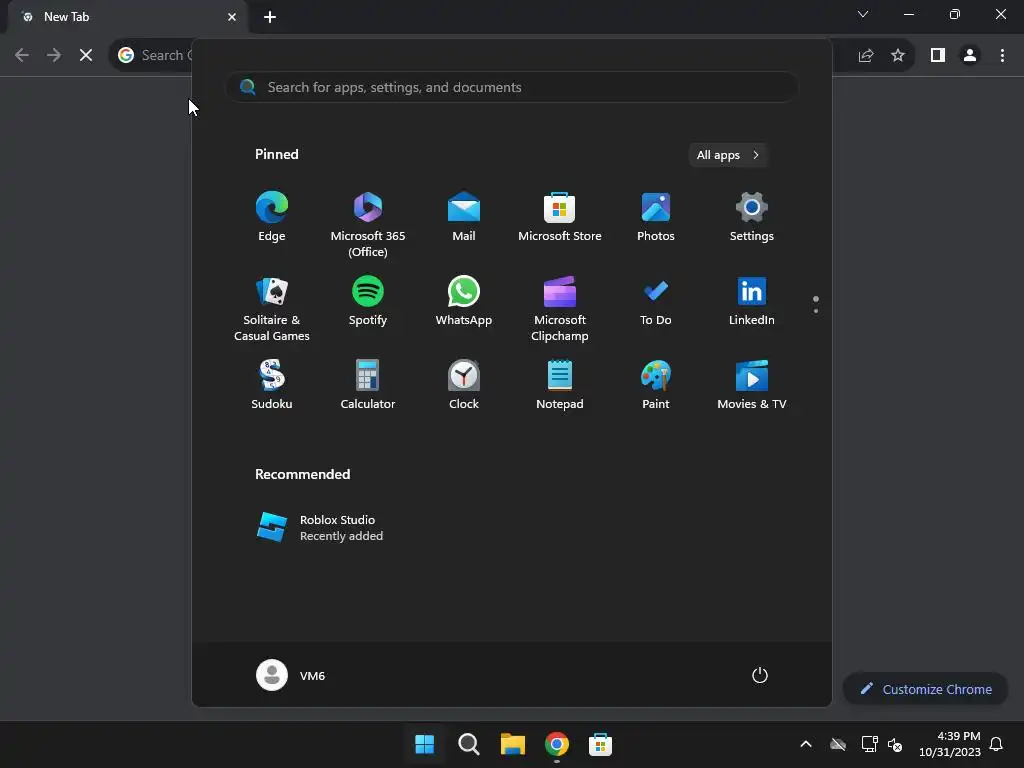Open a new Chrome tab with plus
1024x768 pixels.
click(x=270, y=17)
